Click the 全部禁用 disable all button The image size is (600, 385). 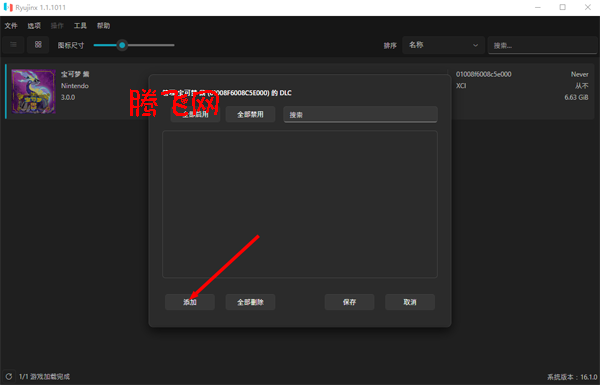click(250, 114)
